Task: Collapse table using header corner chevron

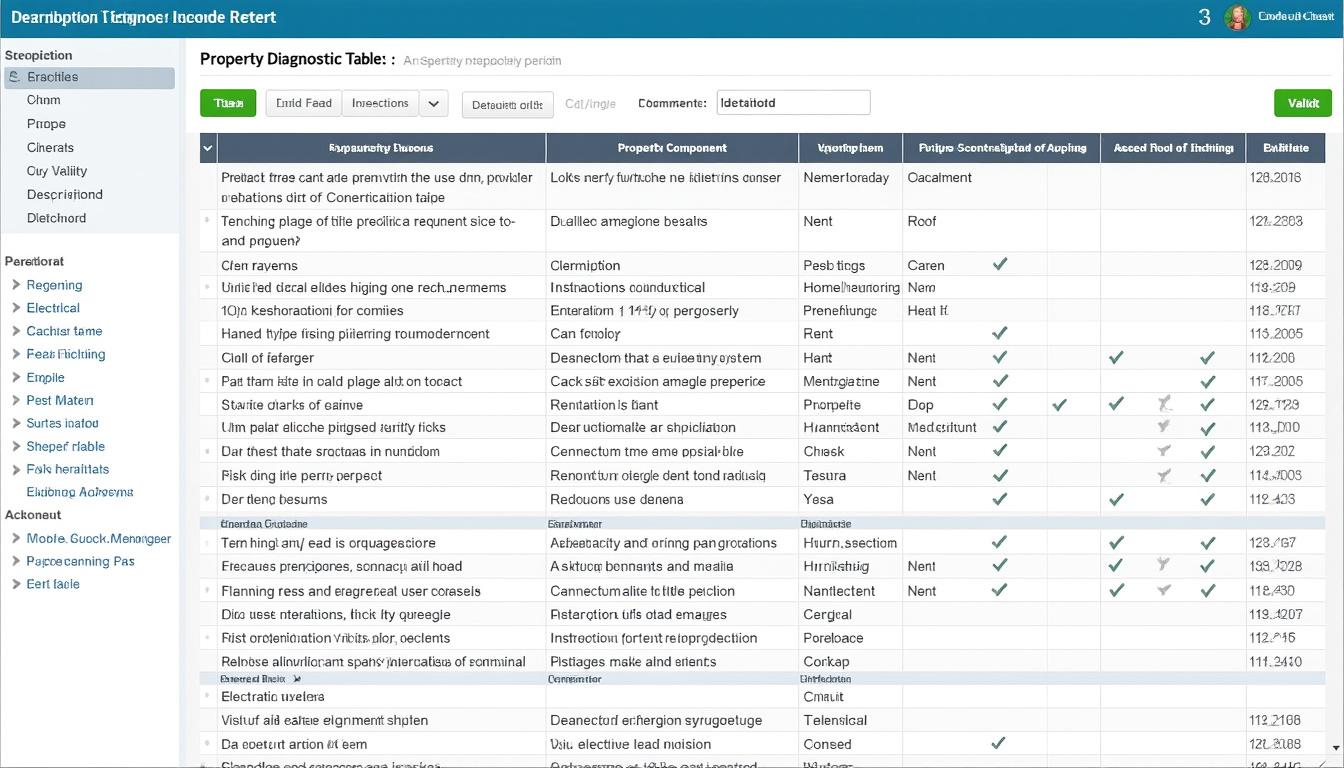Action: click(208, 148)
